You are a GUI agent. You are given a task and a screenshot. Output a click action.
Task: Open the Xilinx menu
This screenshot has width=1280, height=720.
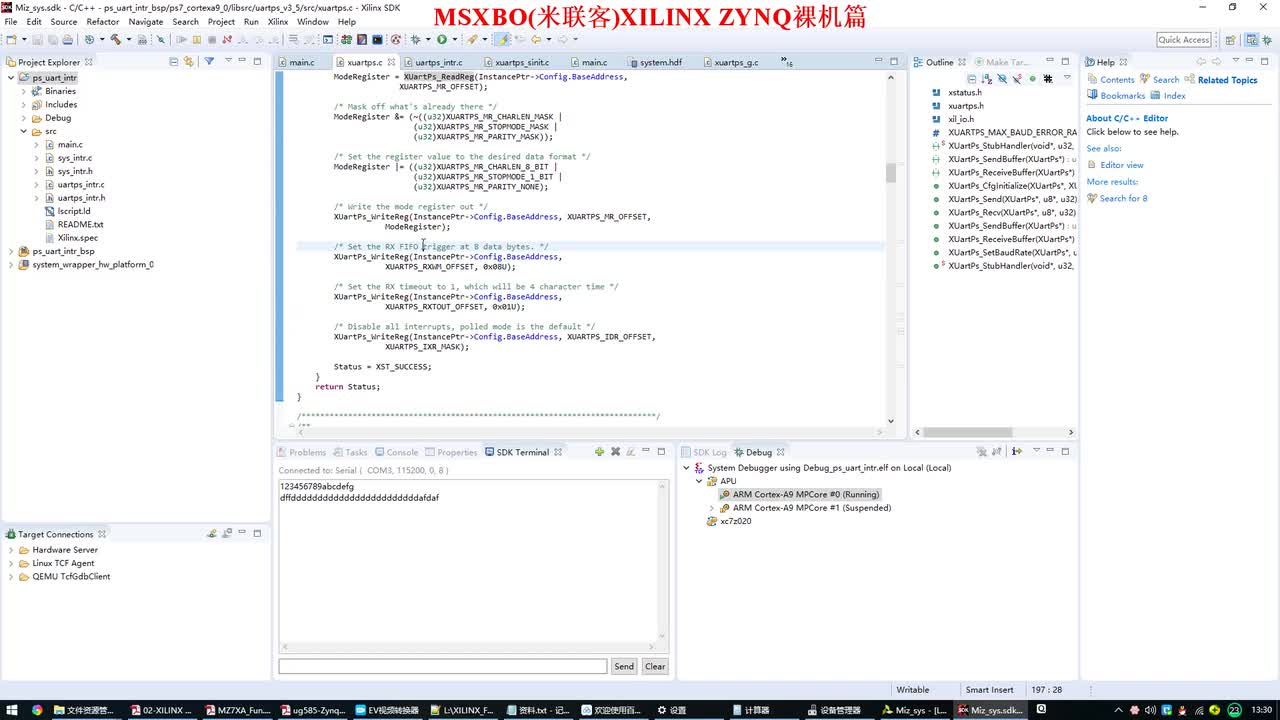(x=278, y=21)
